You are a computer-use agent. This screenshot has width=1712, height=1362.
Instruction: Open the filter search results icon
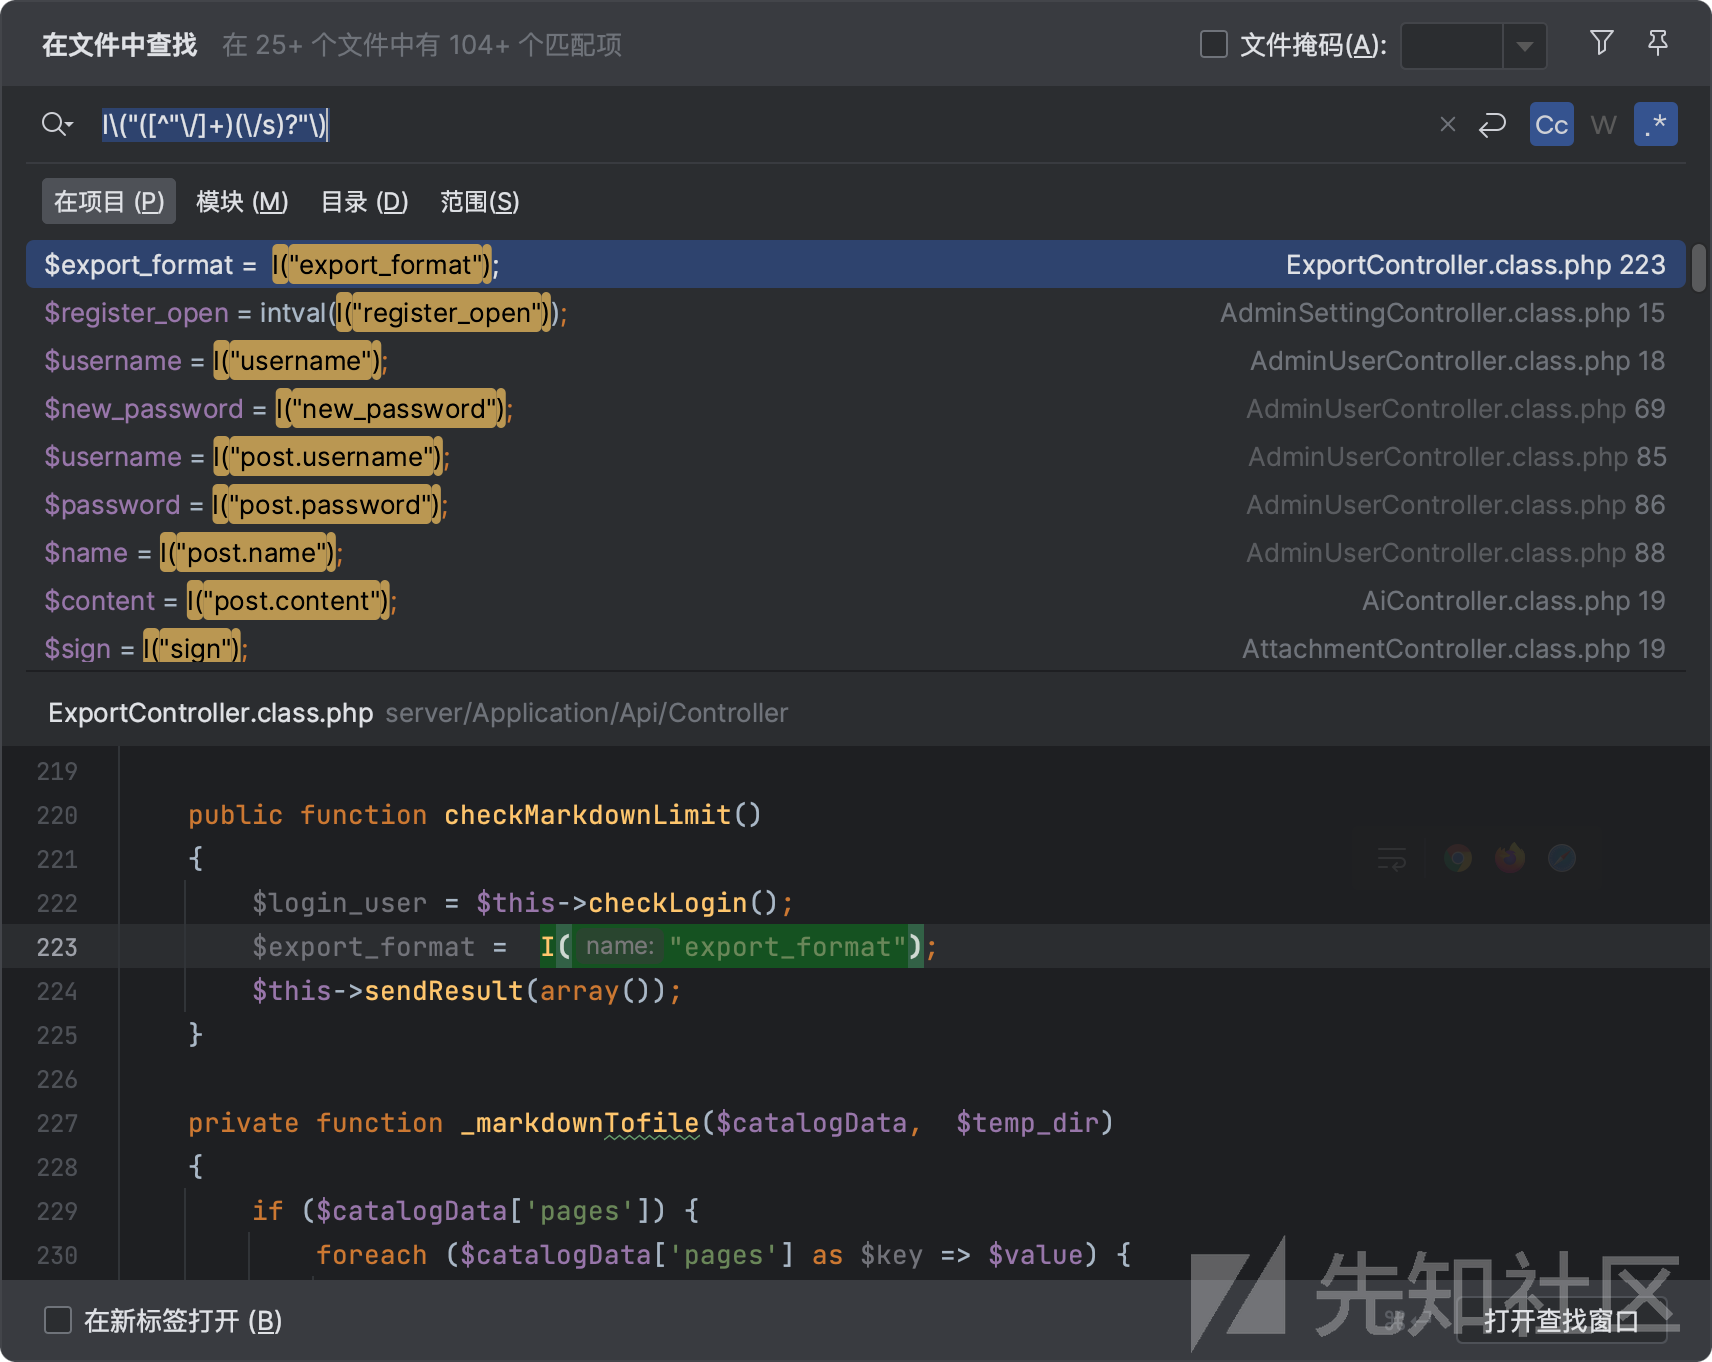click(x=1601, y=42)
